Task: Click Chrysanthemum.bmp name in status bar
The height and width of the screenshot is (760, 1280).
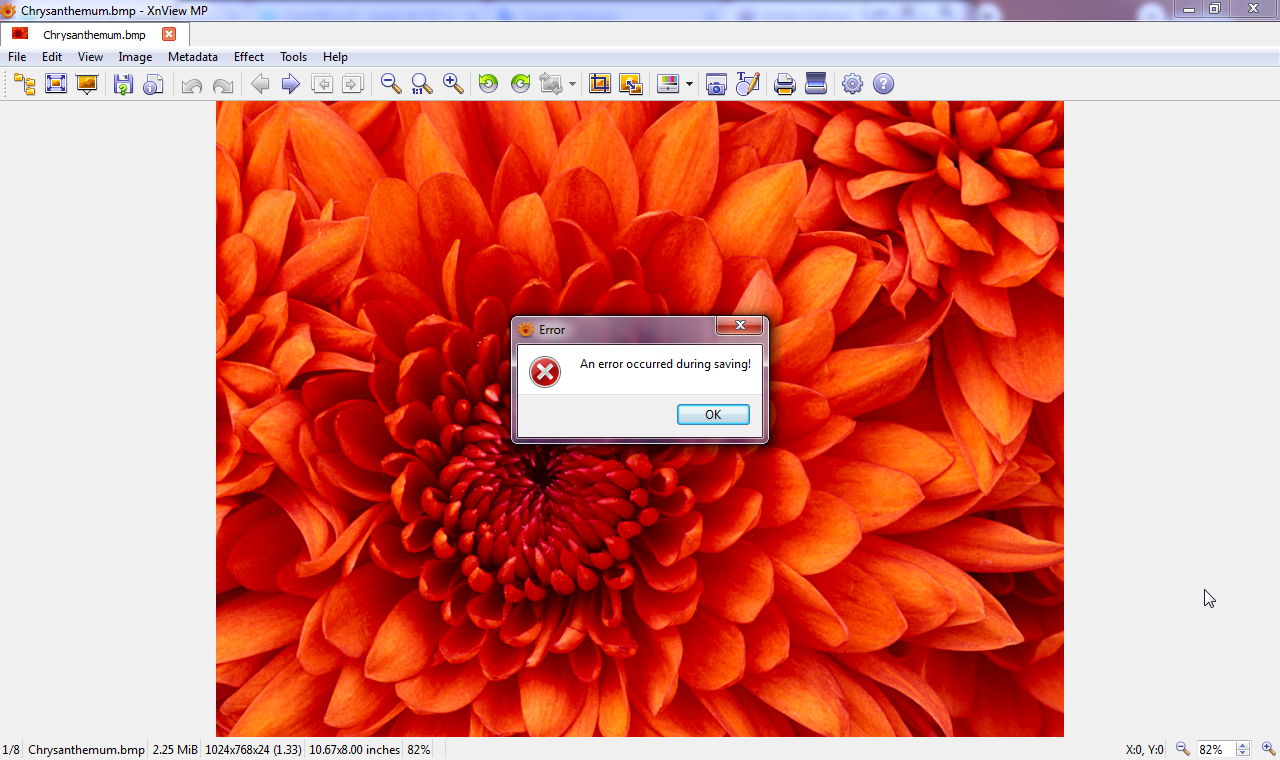Action: [86, 750]
